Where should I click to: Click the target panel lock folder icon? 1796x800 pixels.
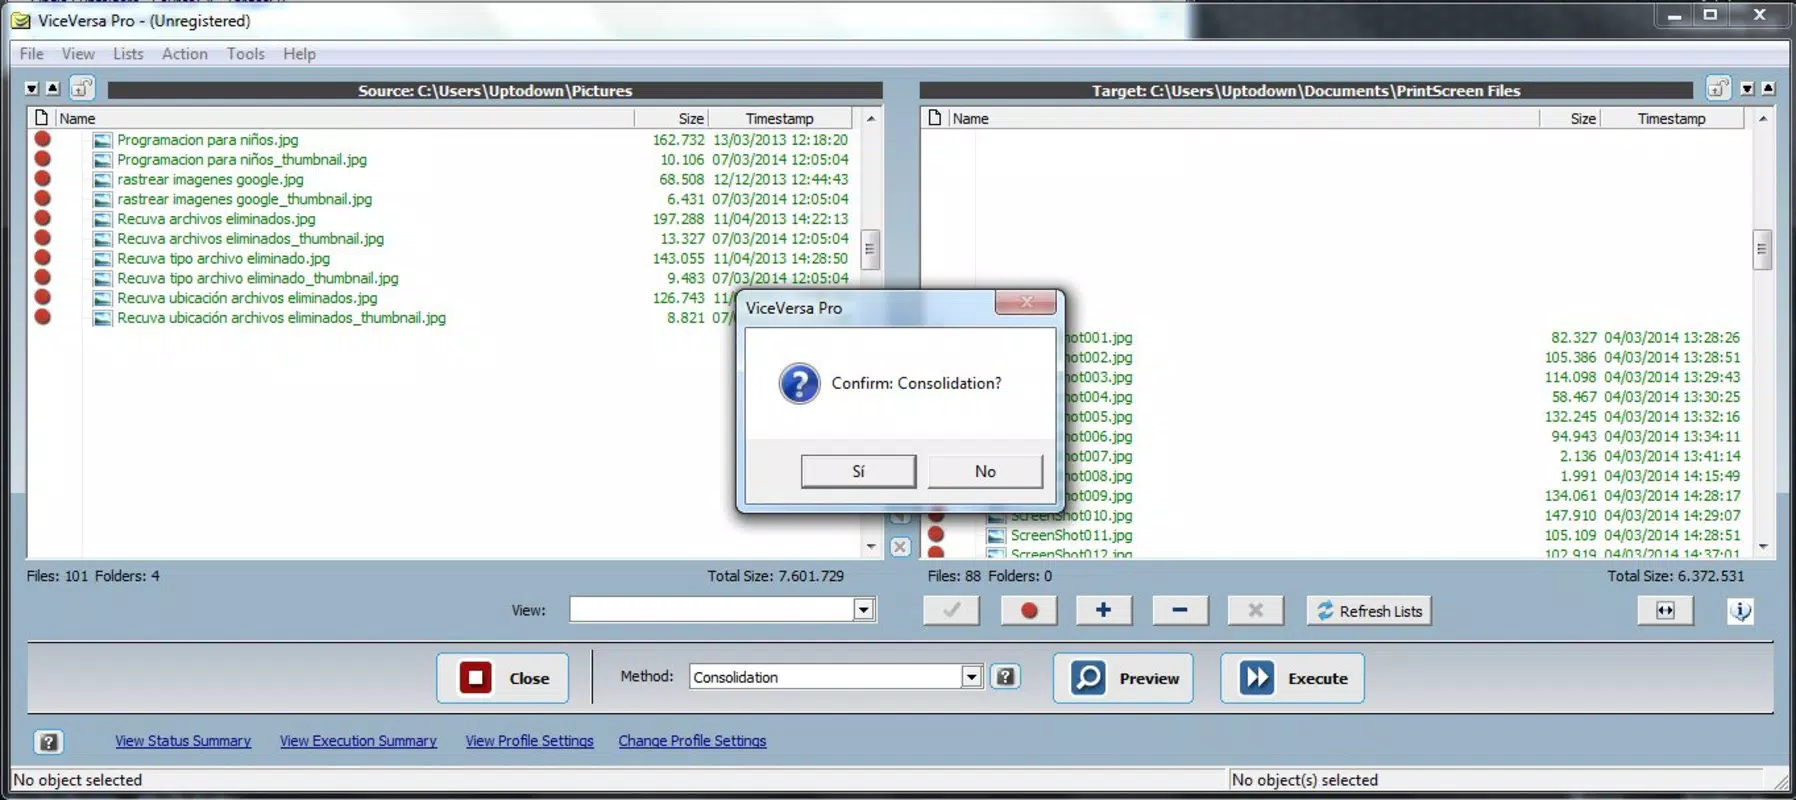tap(1718, 88)
